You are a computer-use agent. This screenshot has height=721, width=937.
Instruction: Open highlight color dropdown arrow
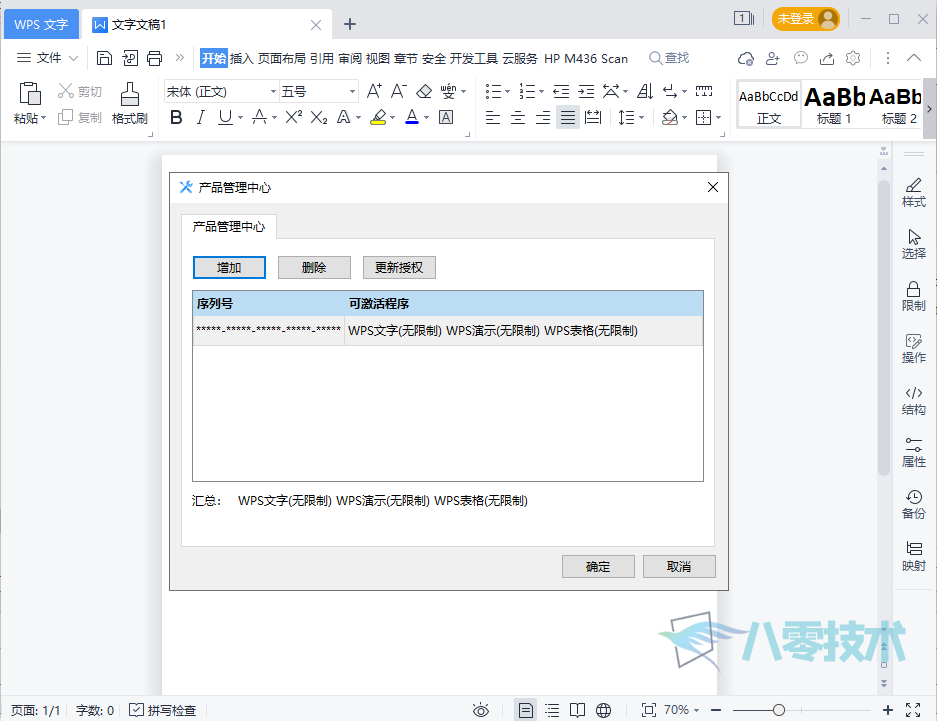(x=393, y=118)
